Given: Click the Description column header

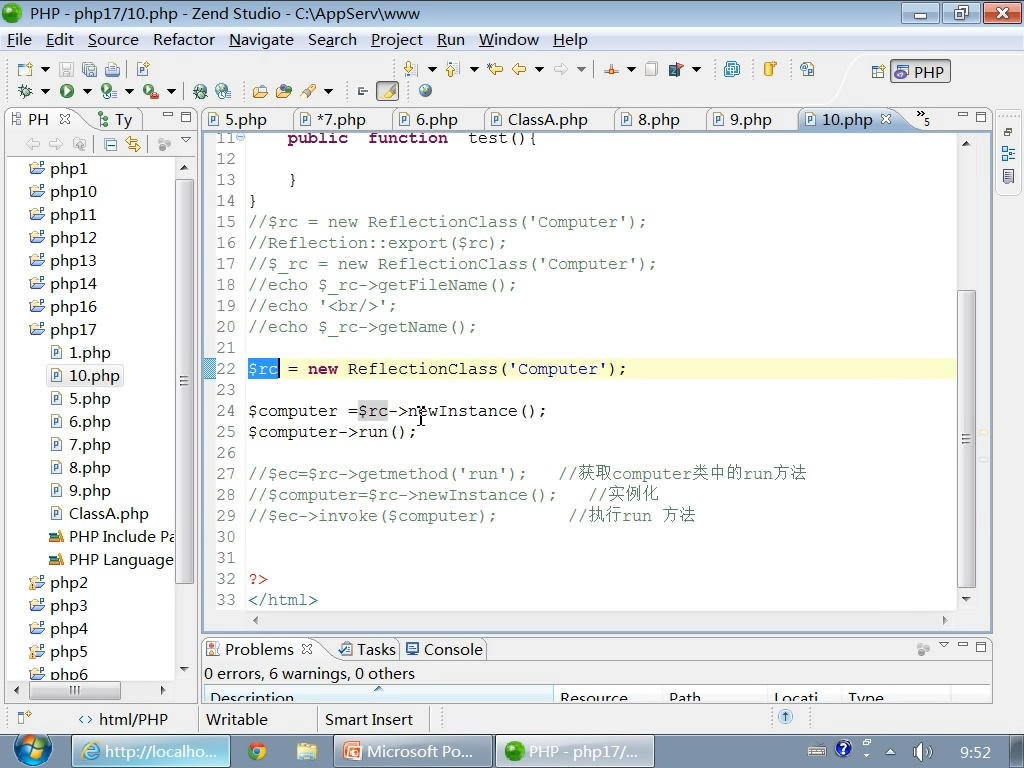Looking at the screenshot, I should (x=379, y=695).
